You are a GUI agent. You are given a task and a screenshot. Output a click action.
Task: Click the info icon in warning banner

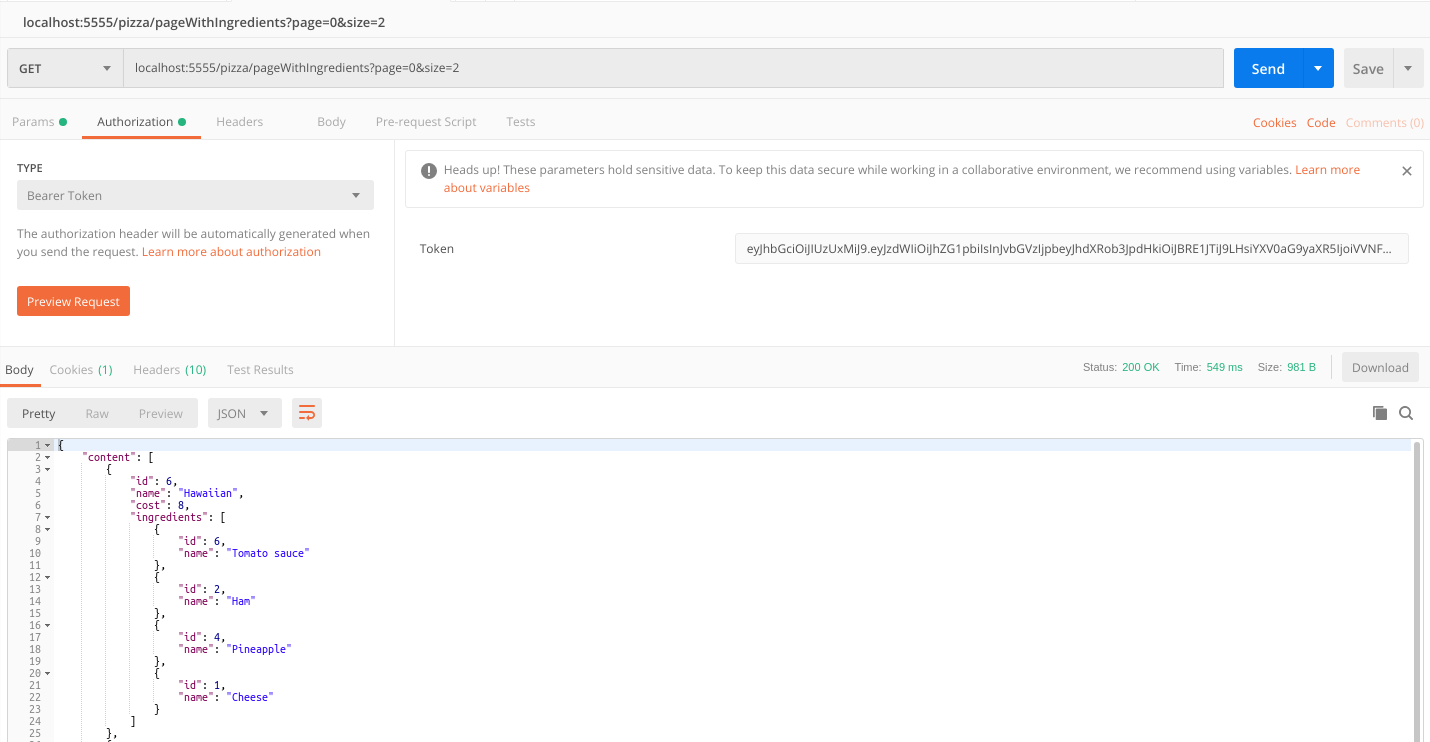coord(428,171)
